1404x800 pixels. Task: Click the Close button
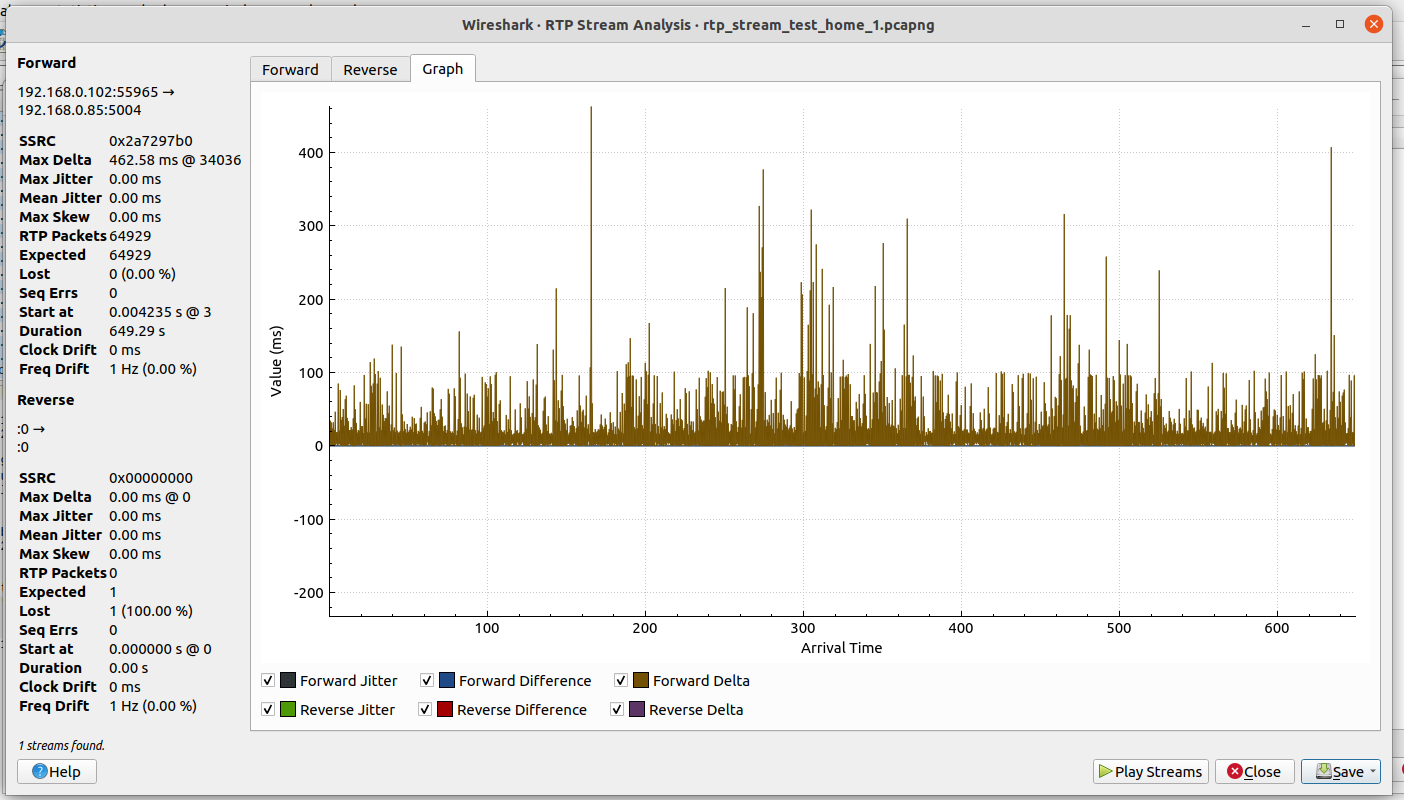pyautogui.click(x=1254, y=772)
